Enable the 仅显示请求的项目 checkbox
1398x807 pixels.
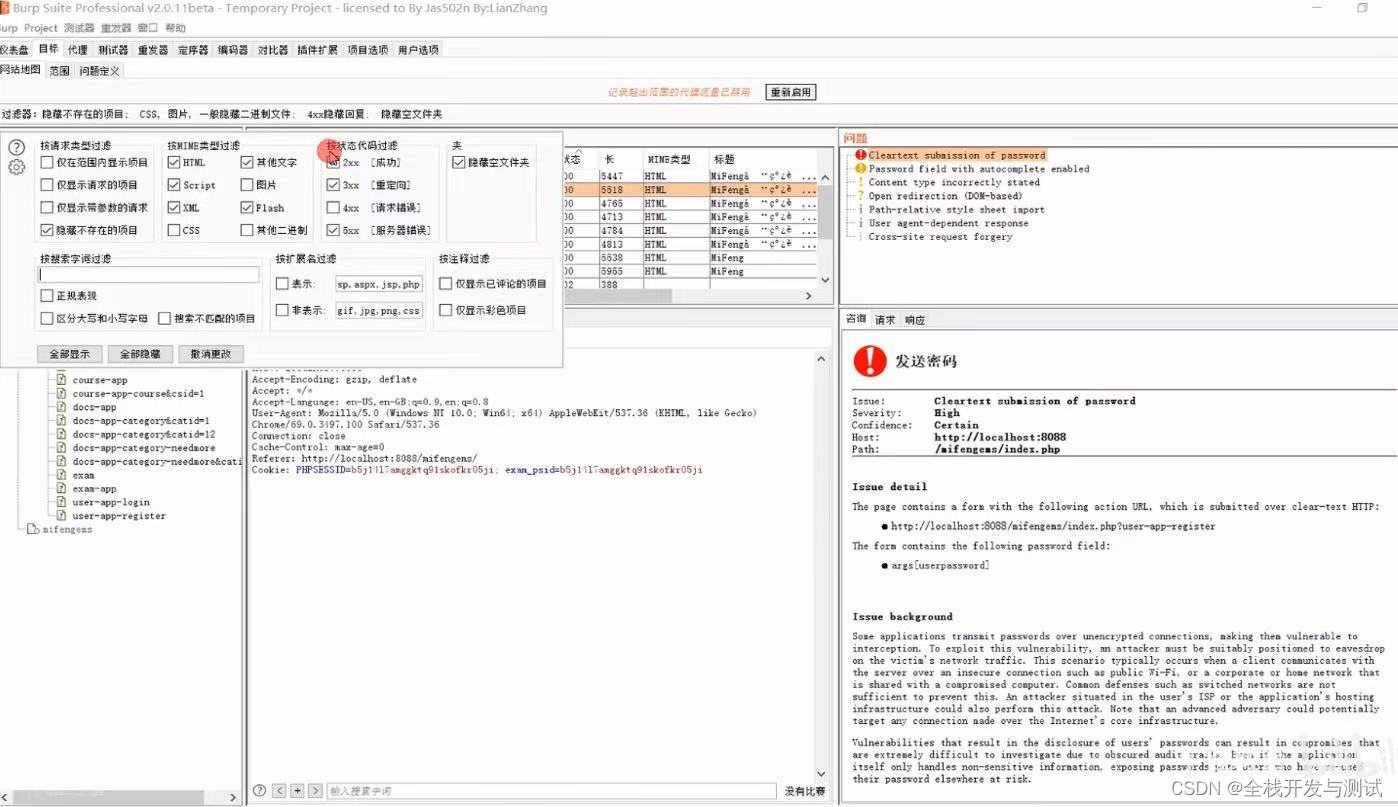click(46, 185)
